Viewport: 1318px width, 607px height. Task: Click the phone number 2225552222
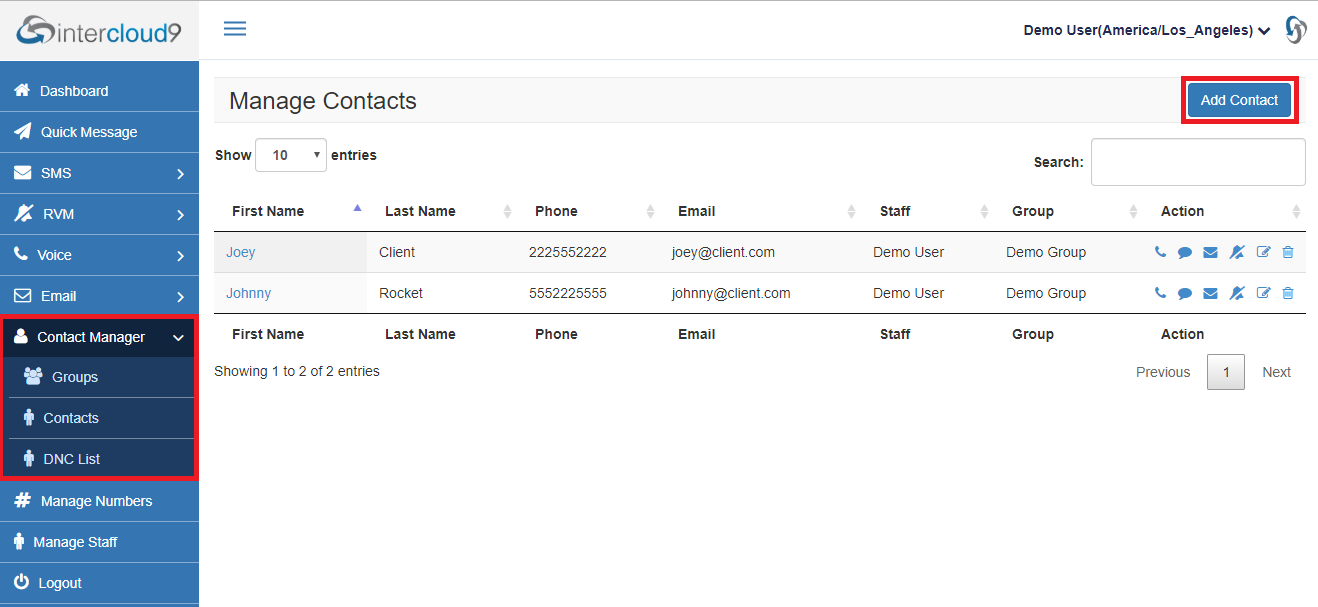[x=568, y=252]
